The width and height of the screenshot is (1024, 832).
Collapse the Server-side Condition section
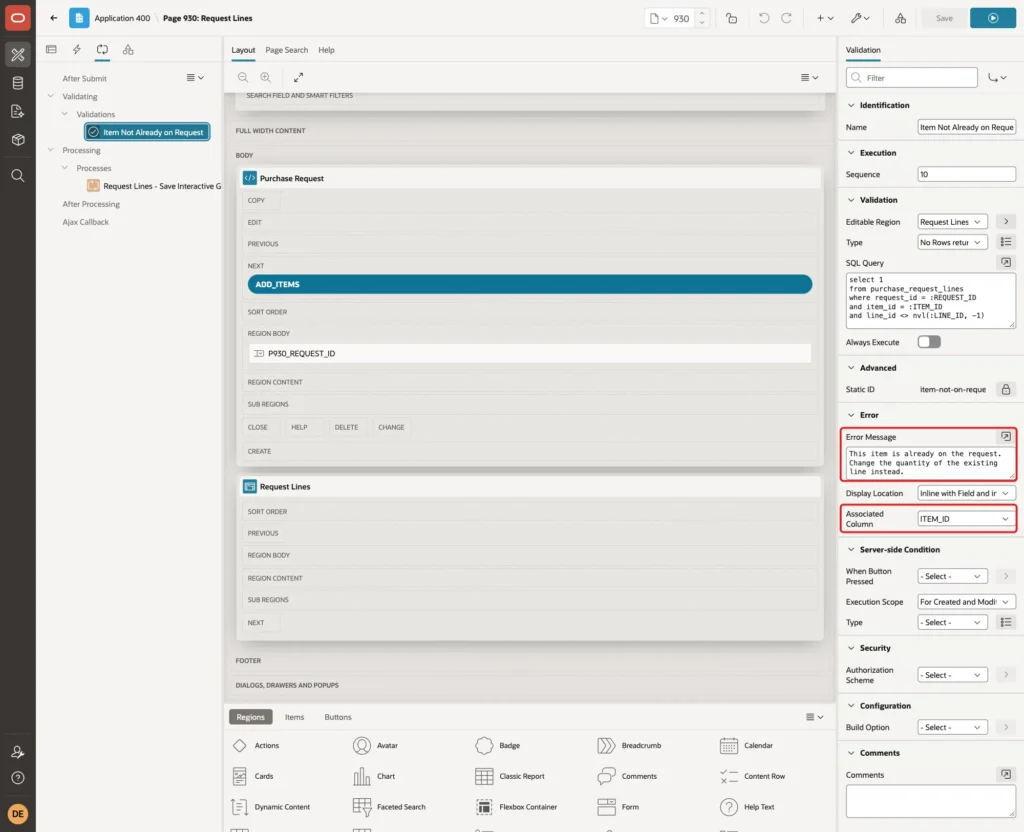pos(850,549)
